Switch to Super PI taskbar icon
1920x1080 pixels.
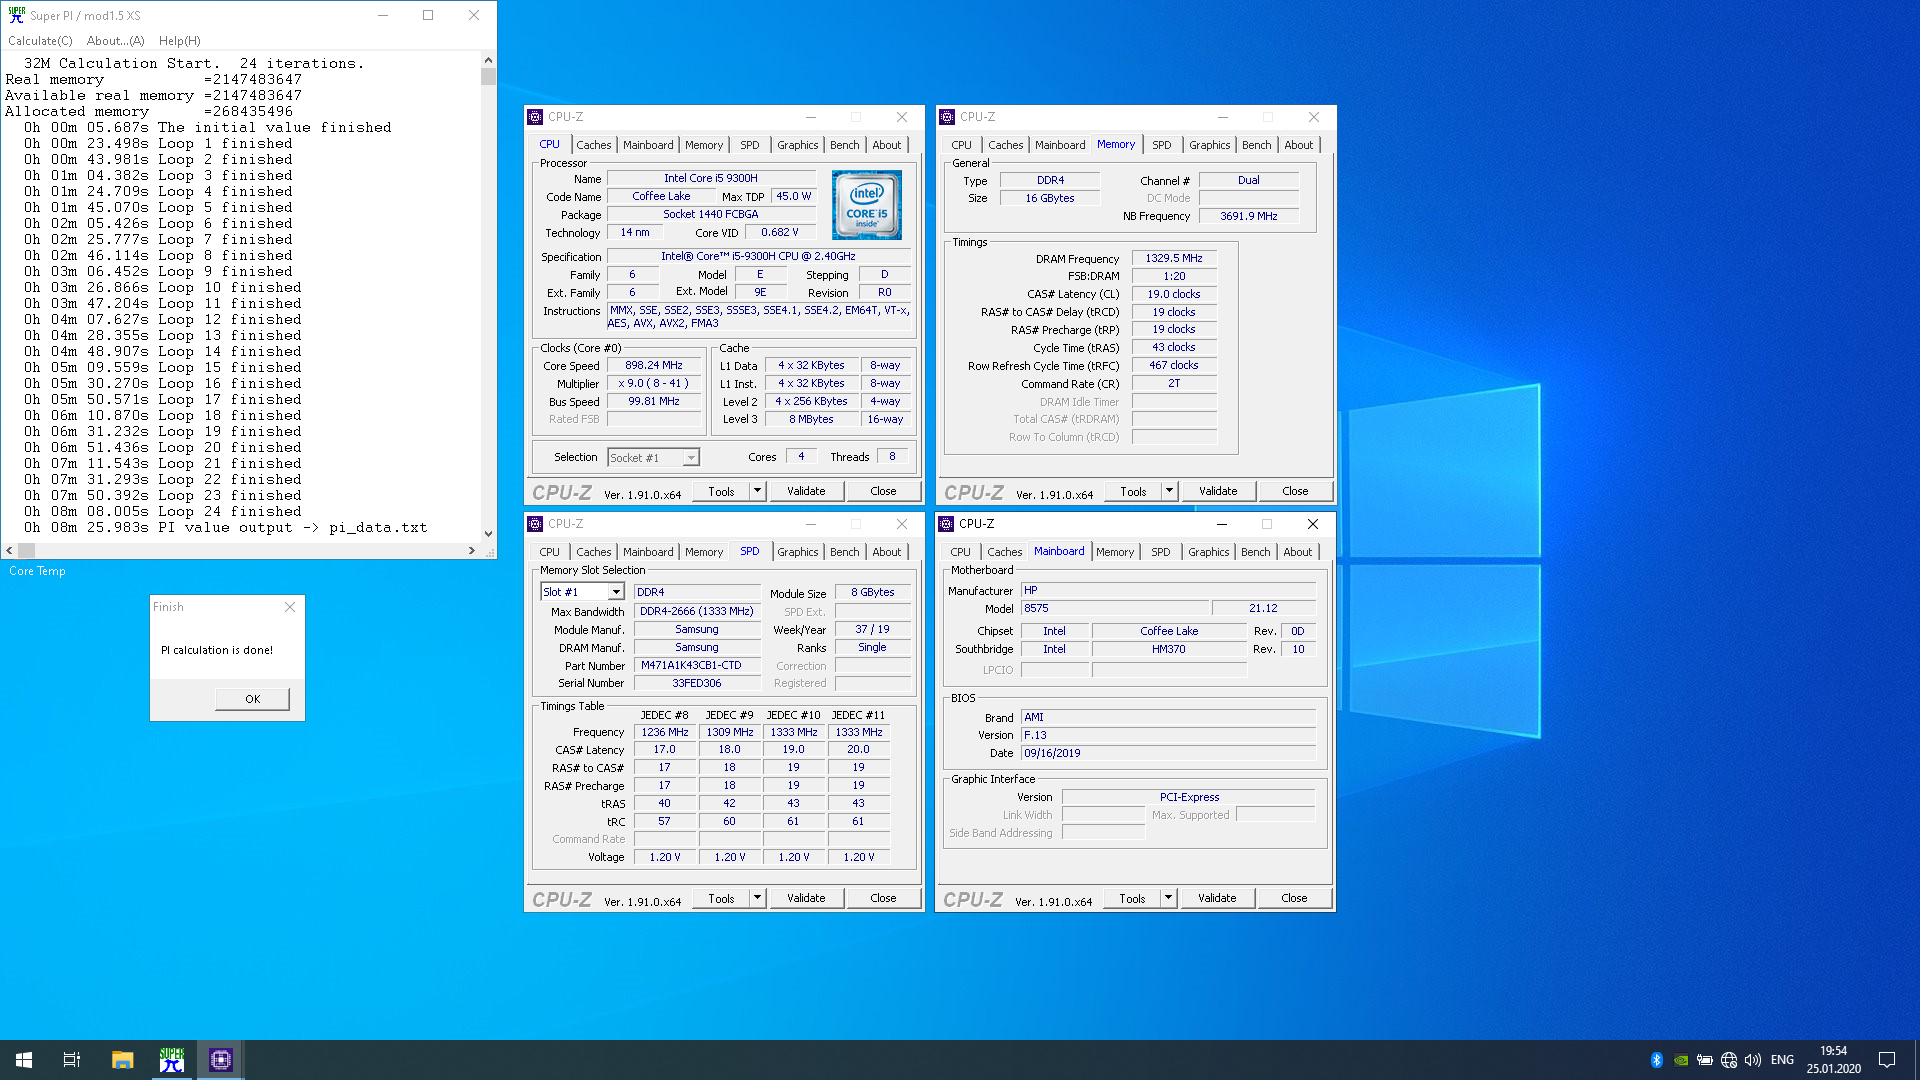click(x=172, y=1060)
